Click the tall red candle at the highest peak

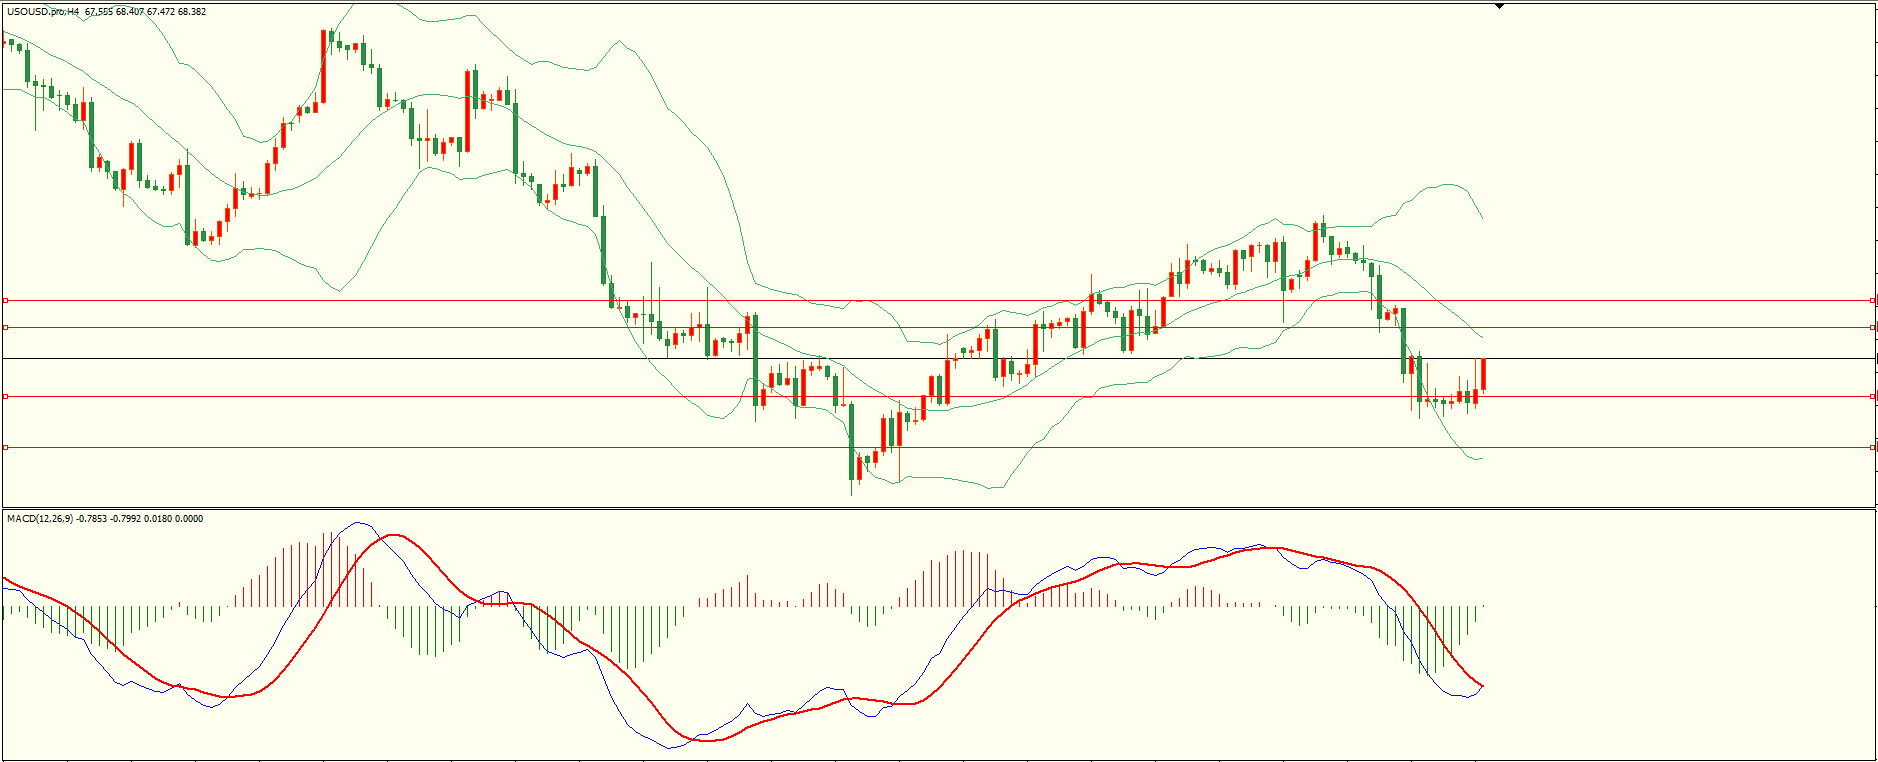pyautogui.click(x=323, y=65)
